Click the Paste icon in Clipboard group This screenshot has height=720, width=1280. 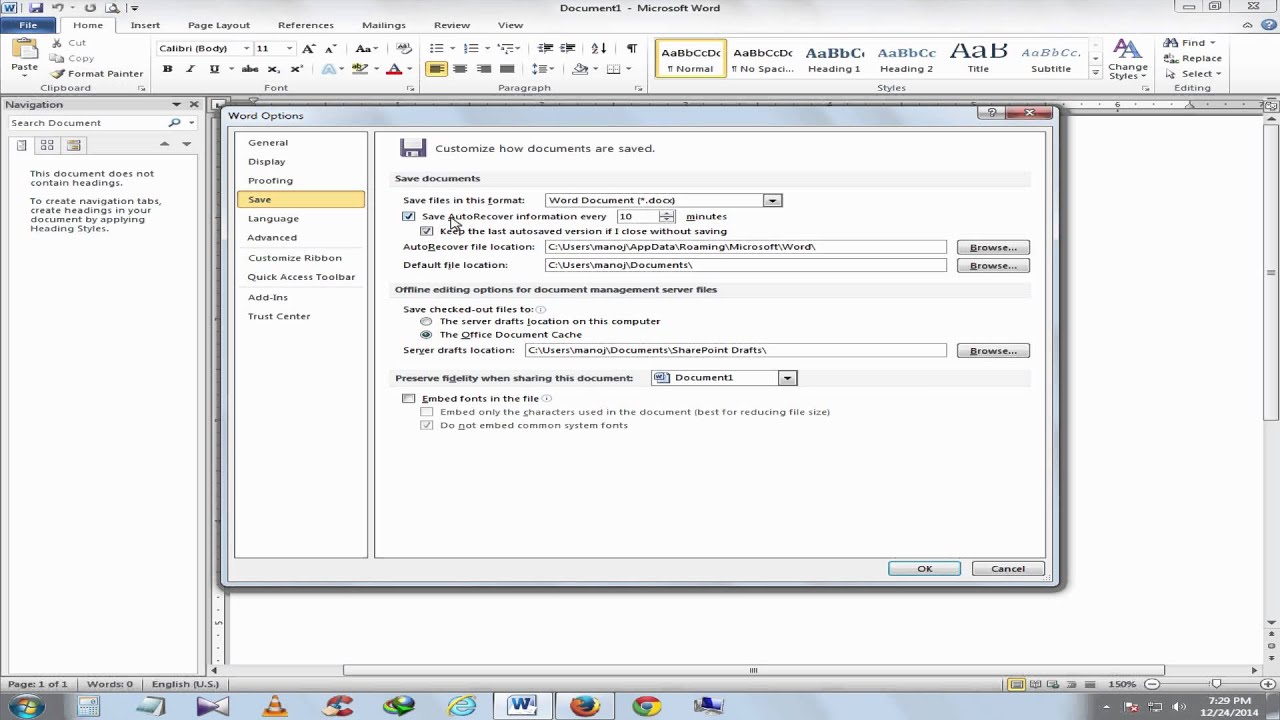tap(24, 50)
